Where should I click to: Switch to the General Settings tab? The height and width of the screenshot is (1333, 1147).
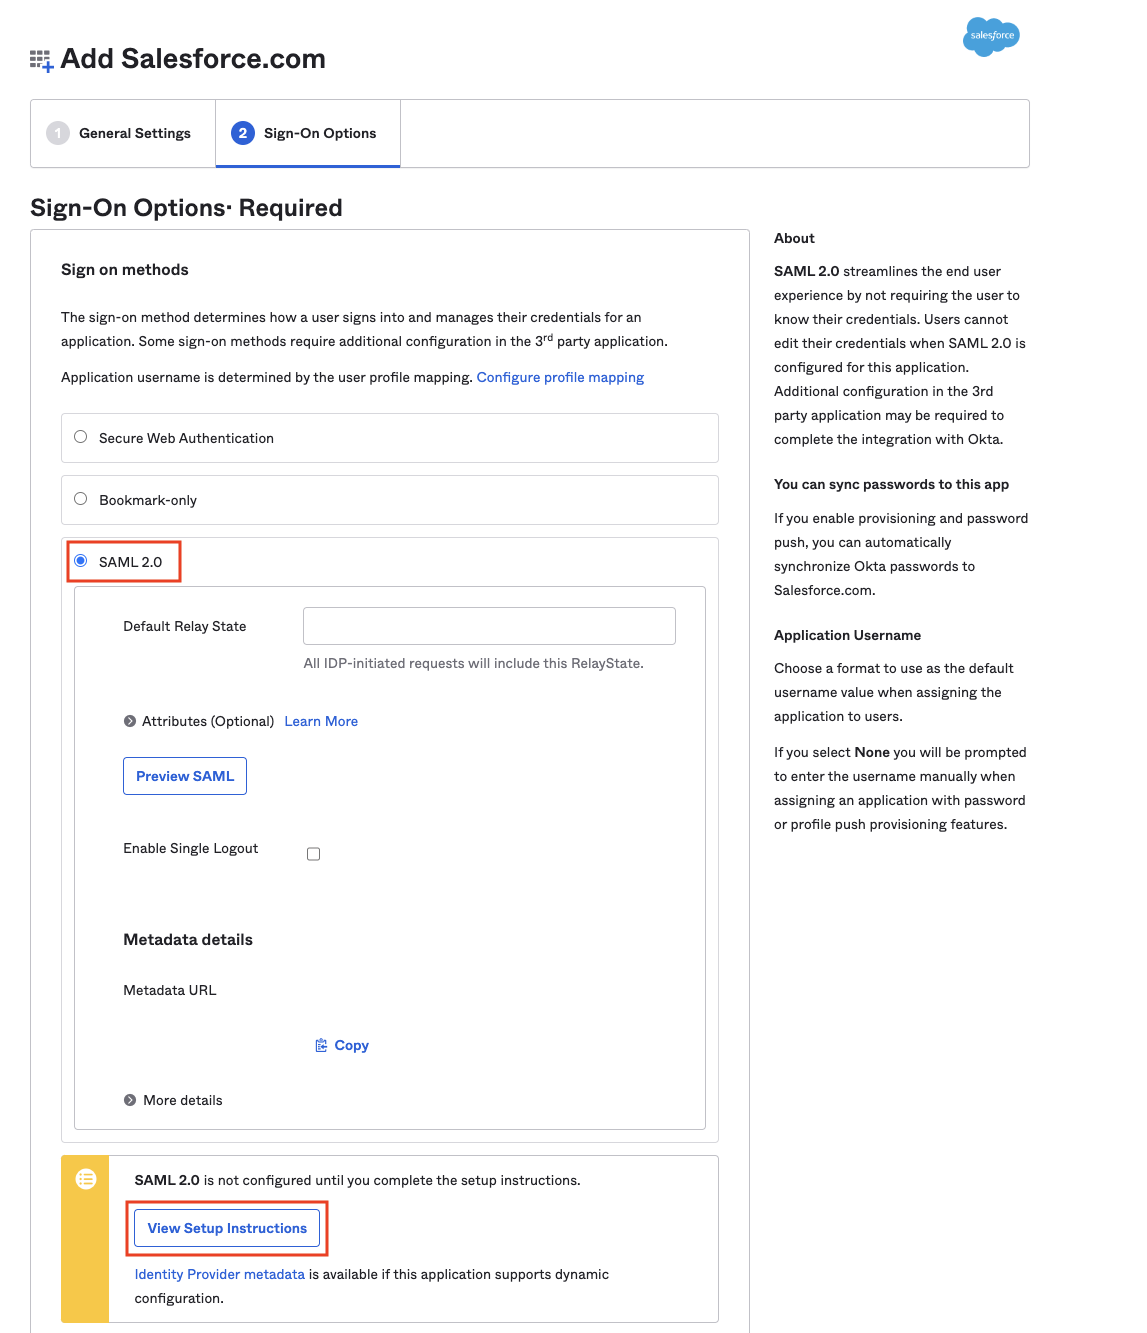[134, 133]
